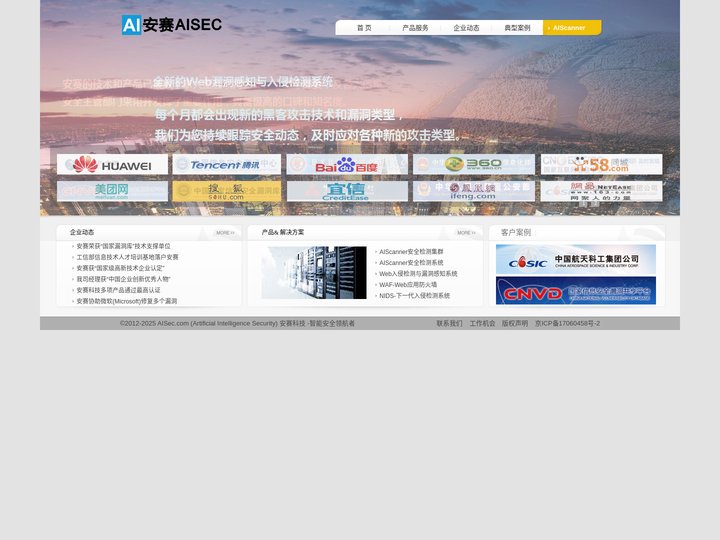Click the 京ICP备17060458号-2 link
This screenshot has height=540, width=720.
click(x=568, y=323)
